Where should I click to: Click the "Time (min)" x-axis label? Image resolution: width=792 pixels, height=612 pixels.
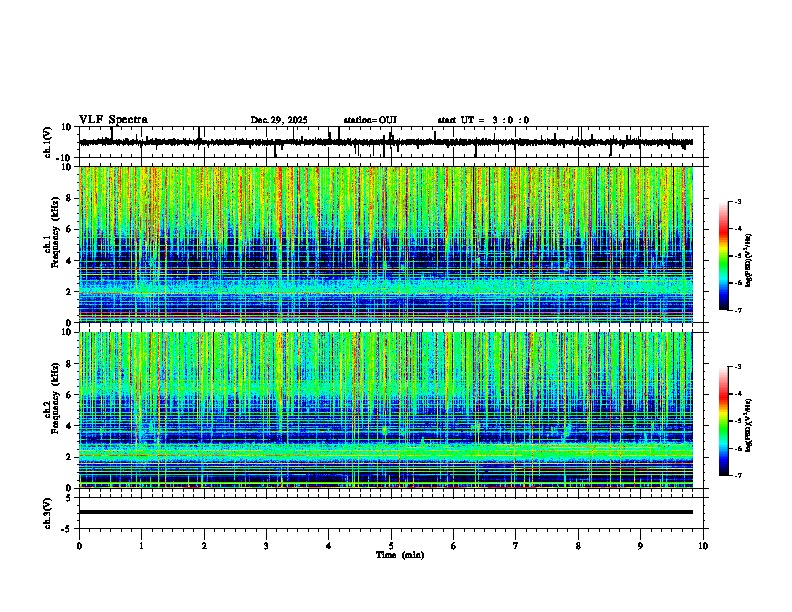tap(400, 555)
